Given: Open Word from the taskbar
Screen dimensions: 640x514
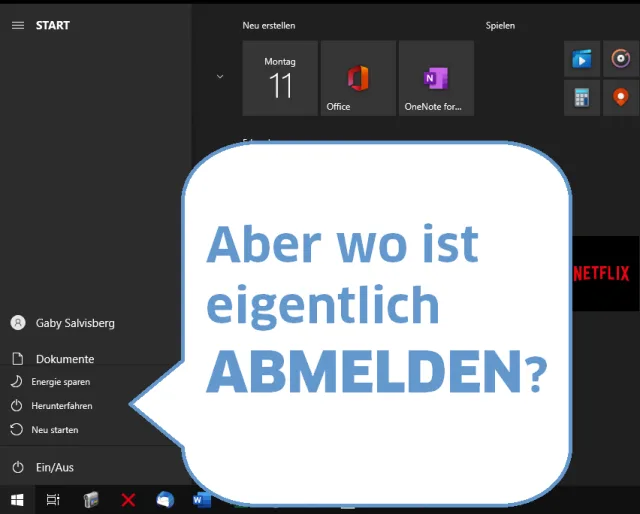Looking at the screenshot, I should 202,499.
